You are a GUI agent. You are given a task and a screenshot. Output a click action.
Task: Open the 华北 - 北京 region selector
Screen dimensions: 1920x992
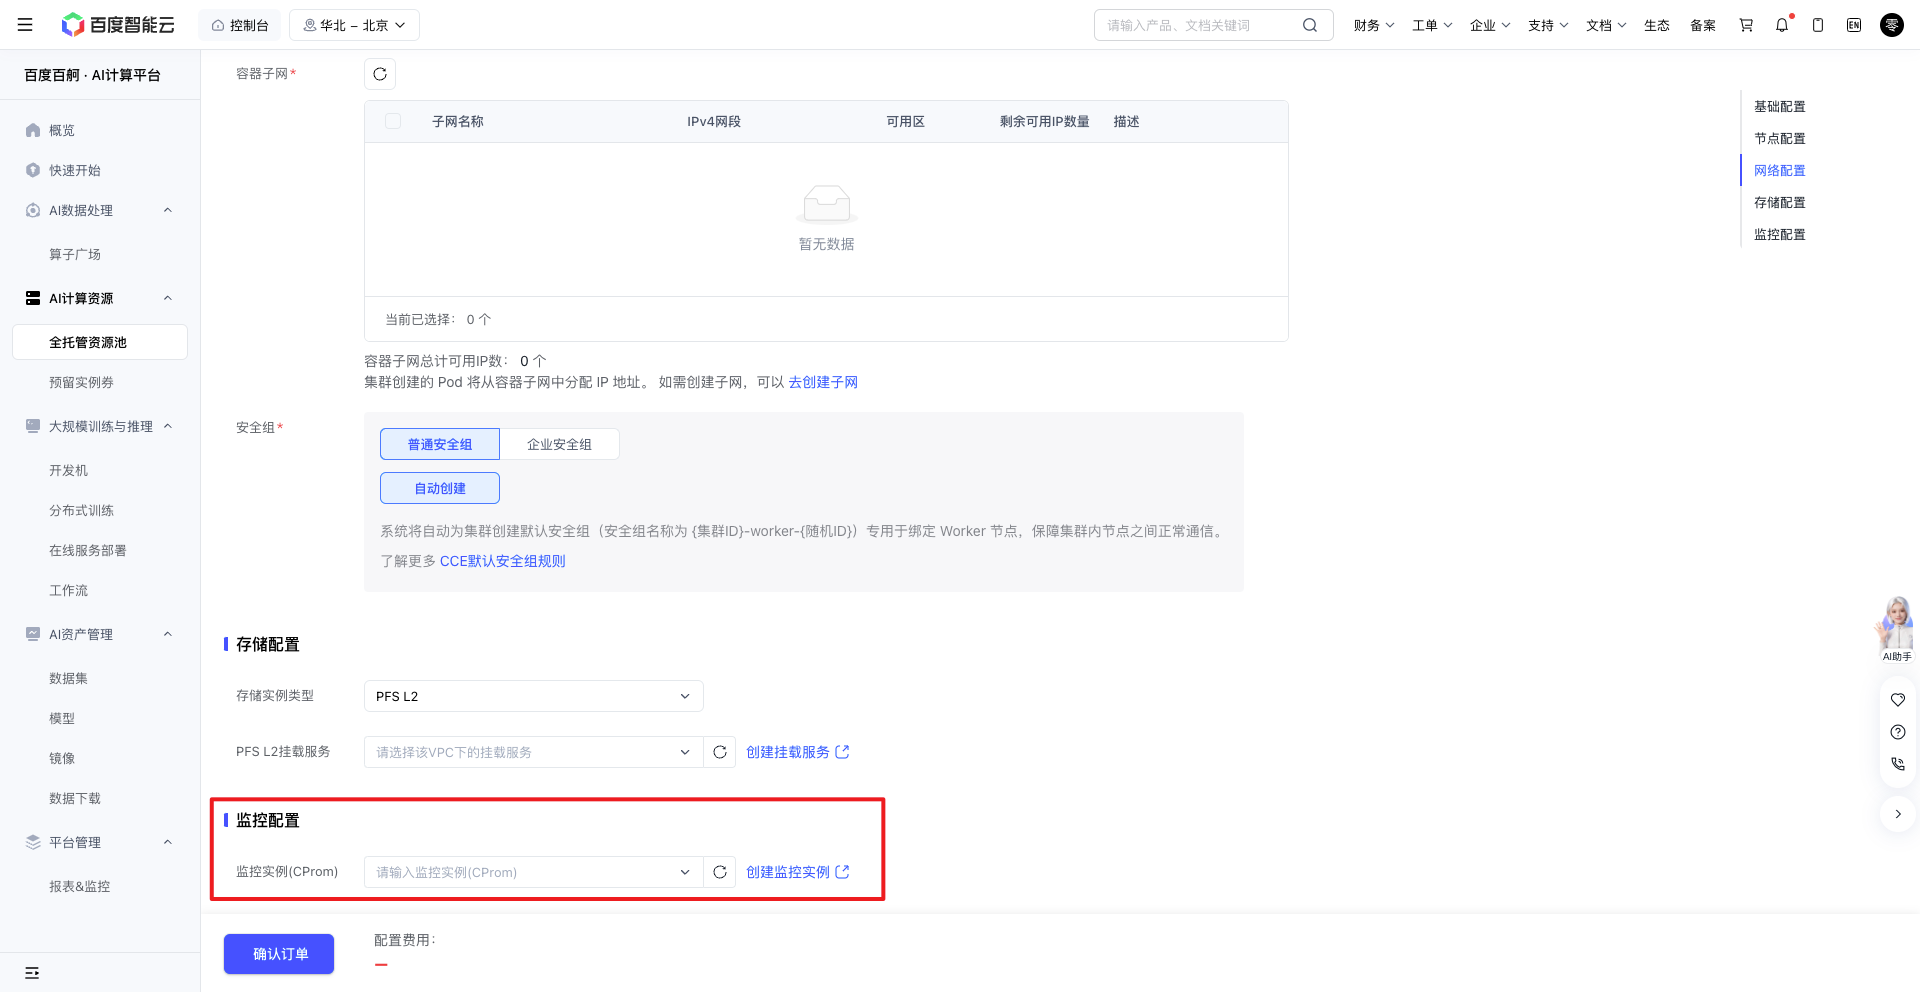[354, 25]
